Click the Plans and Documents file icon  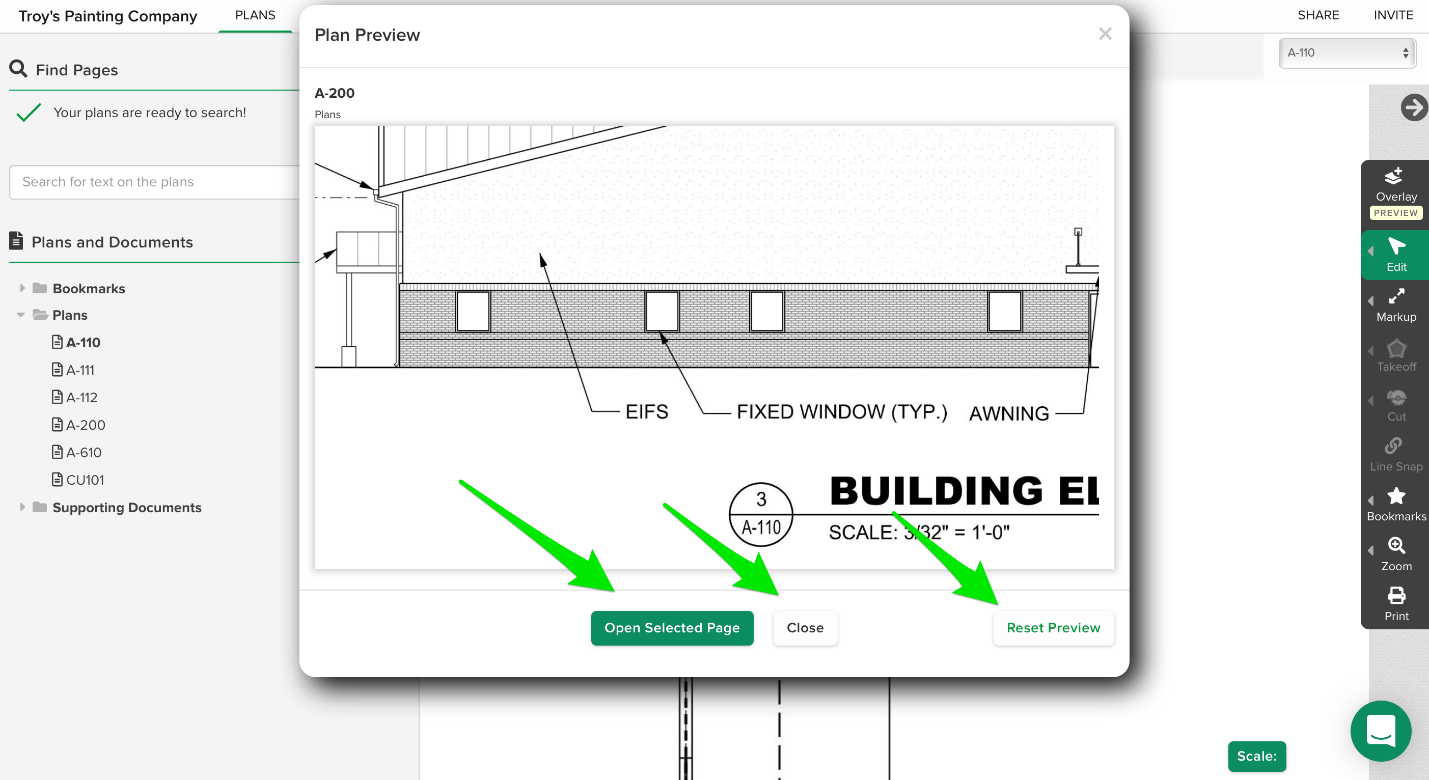(x=16, y=241)
